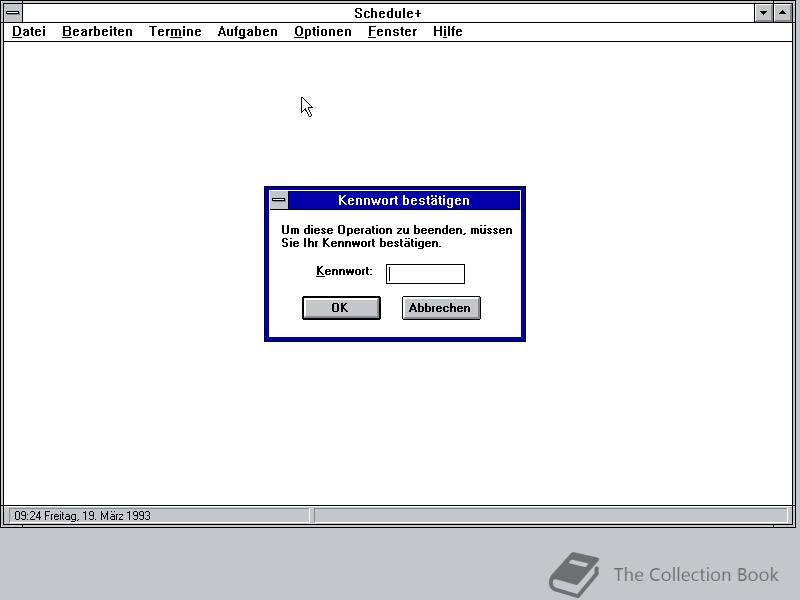Click the Schedule+ title bar
Viewport: 800px width, 600px height.
tap(388, 13)
